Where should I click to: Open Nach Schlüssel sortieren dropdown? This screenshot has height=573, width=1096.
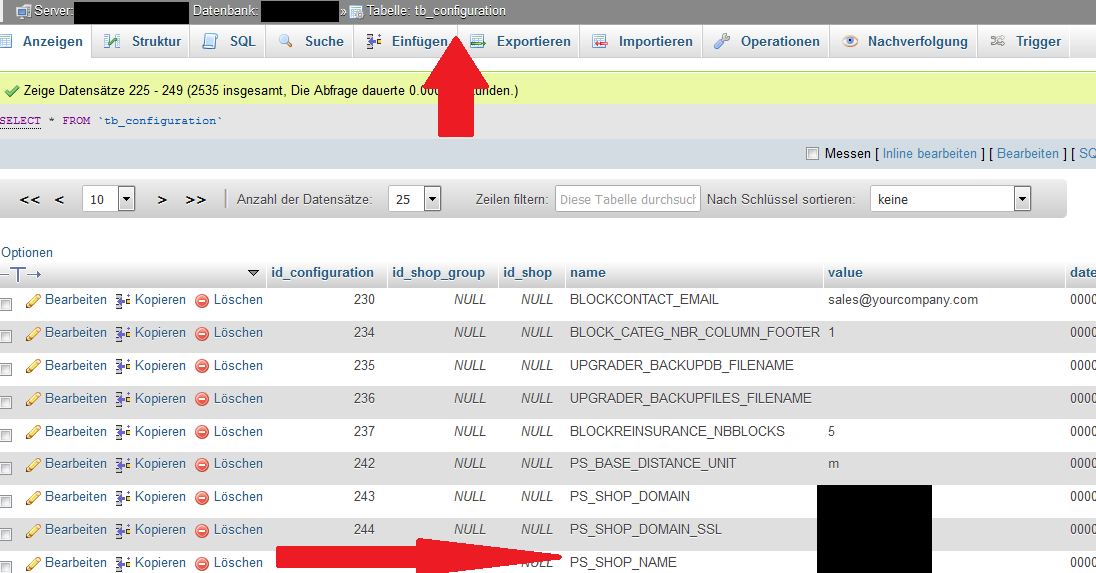(951, 199)
